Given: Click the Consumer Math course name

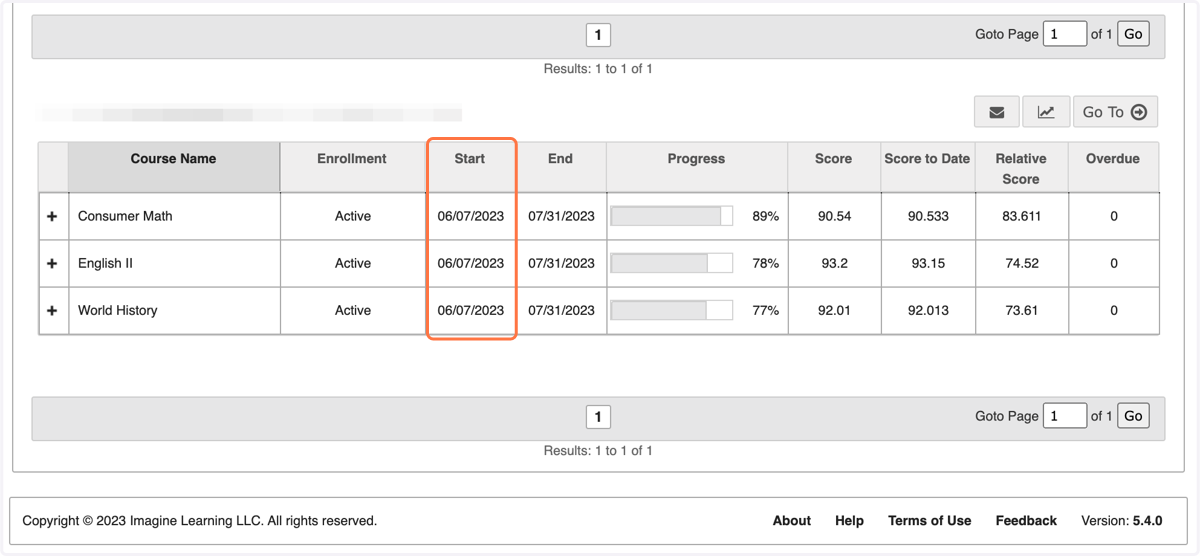Looking at the screenshot, I should pos(125,216).
